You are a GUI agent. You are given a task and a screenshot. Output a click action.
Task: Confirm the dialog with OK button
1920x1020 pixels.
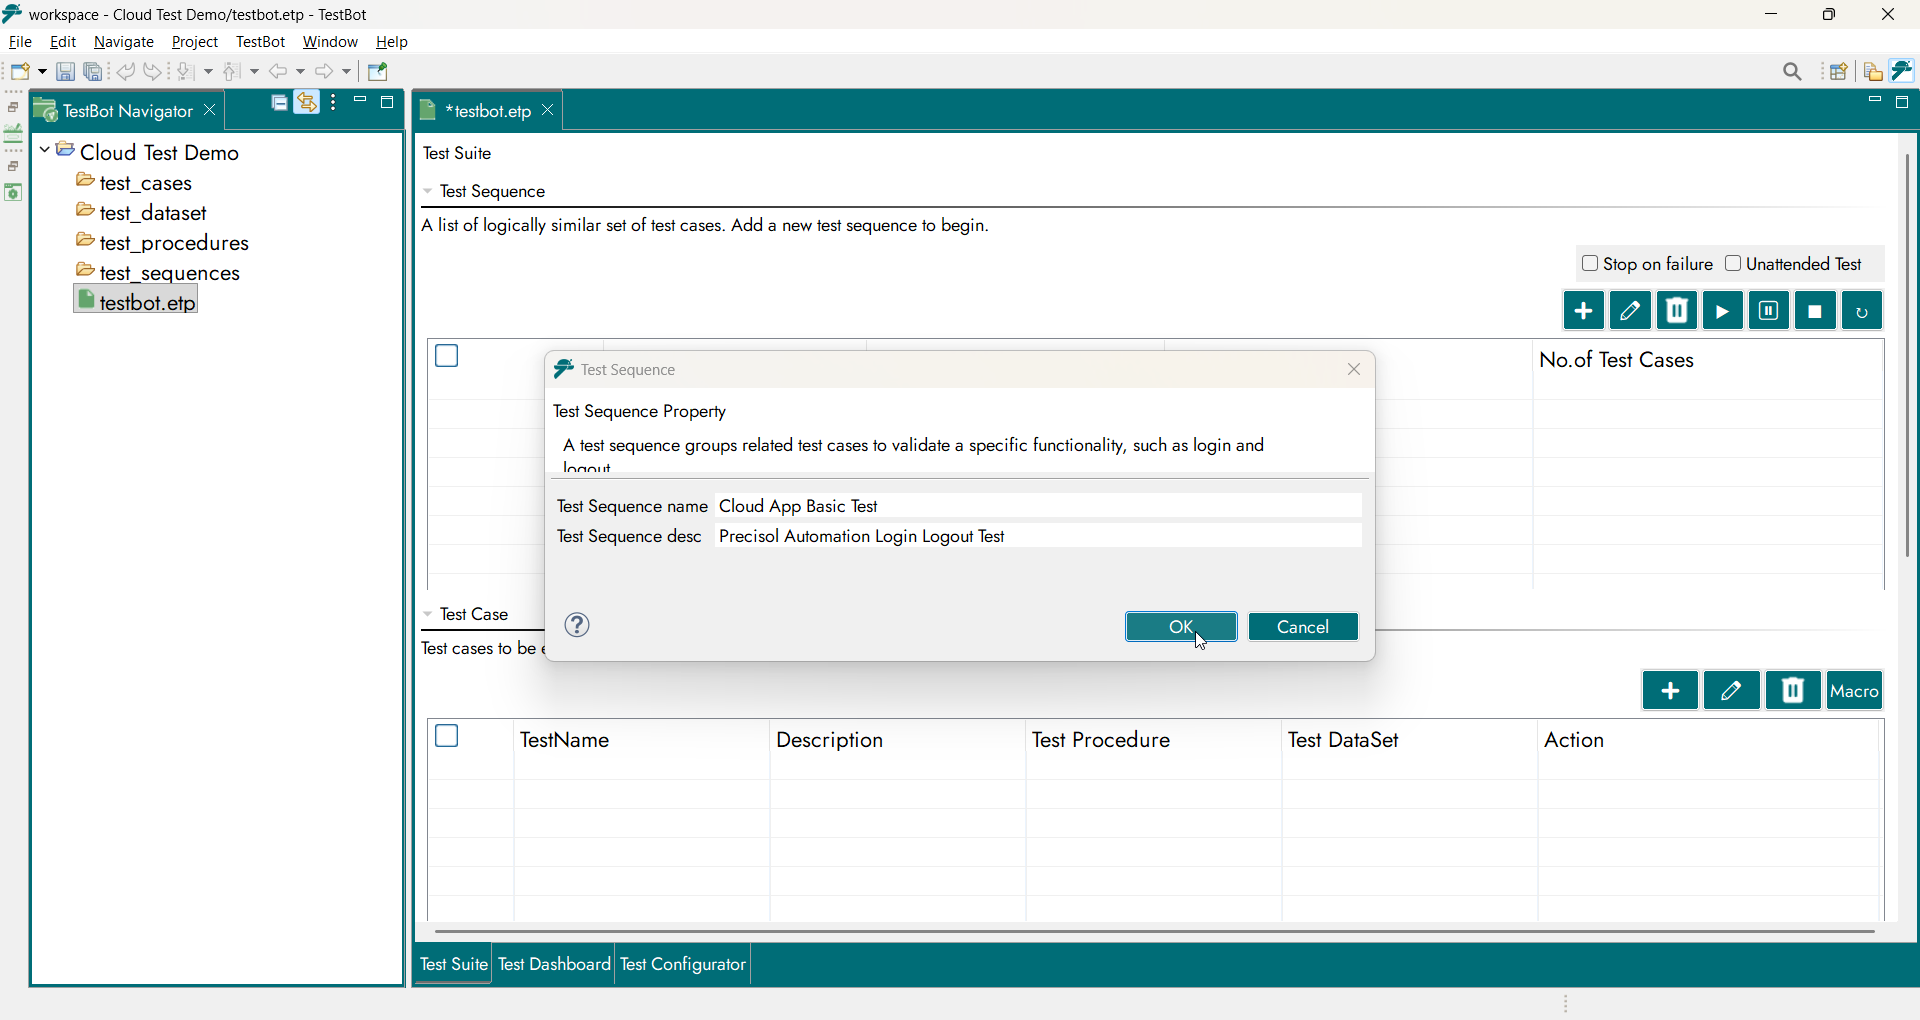coord(1181,627)
